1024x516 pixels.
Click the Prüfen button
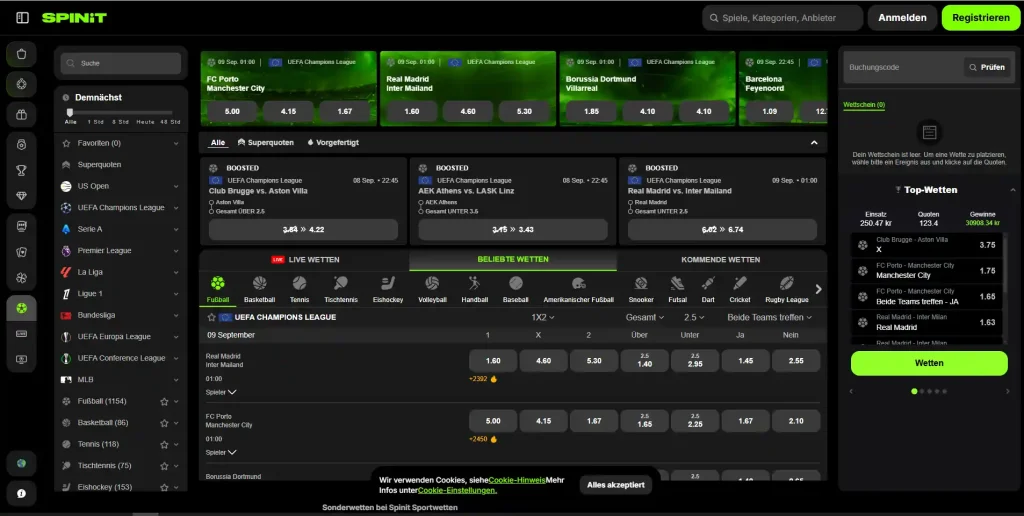(986, 67)
